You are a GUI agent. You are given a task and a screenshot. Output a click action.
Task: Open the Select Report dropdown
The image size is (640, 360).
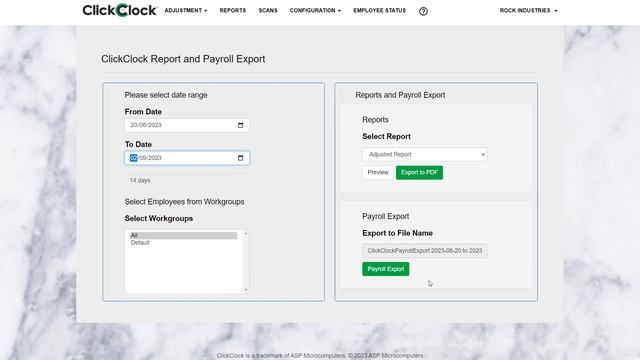[x=424, y=154]
